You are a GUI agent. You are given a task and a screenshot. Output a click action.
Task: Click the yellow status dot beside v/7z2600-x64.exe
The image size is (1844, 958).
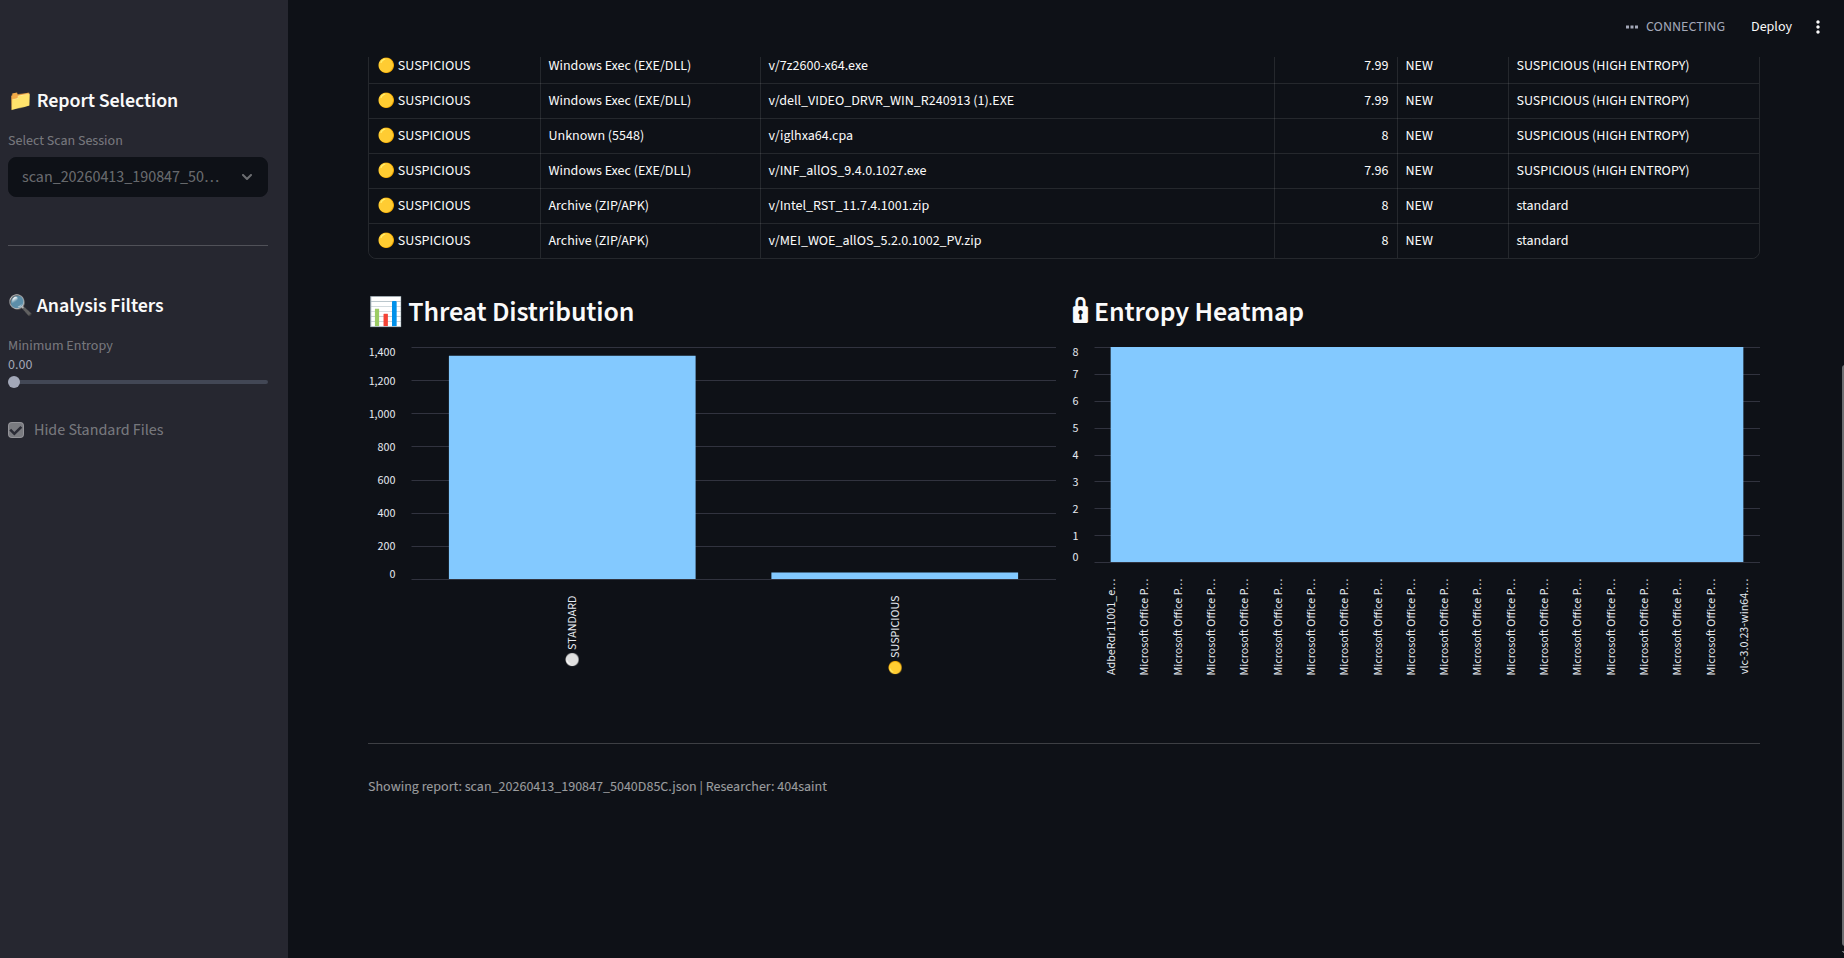tap(386, 65)
